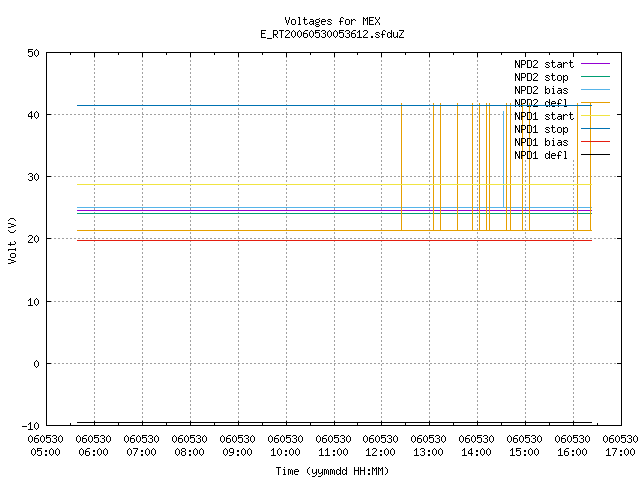This screenshot has height=480, width=640.
Task: Click the 'NPD2 defl' legend label
Action: click(541, 103)
